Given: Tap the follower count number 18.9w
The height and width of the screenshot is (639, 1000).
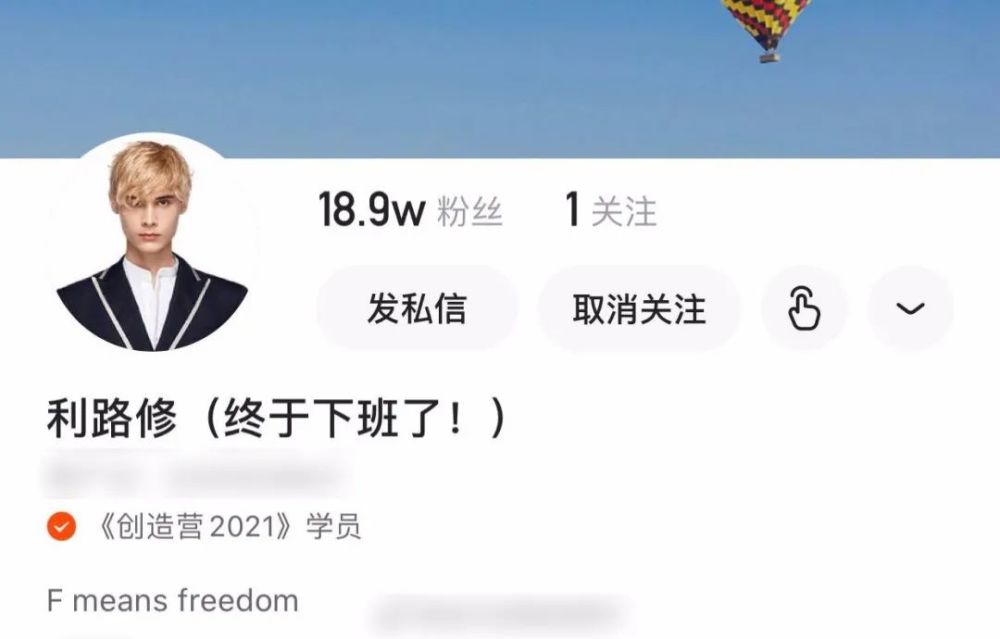Looking at the screenshot, I should 372,210.
